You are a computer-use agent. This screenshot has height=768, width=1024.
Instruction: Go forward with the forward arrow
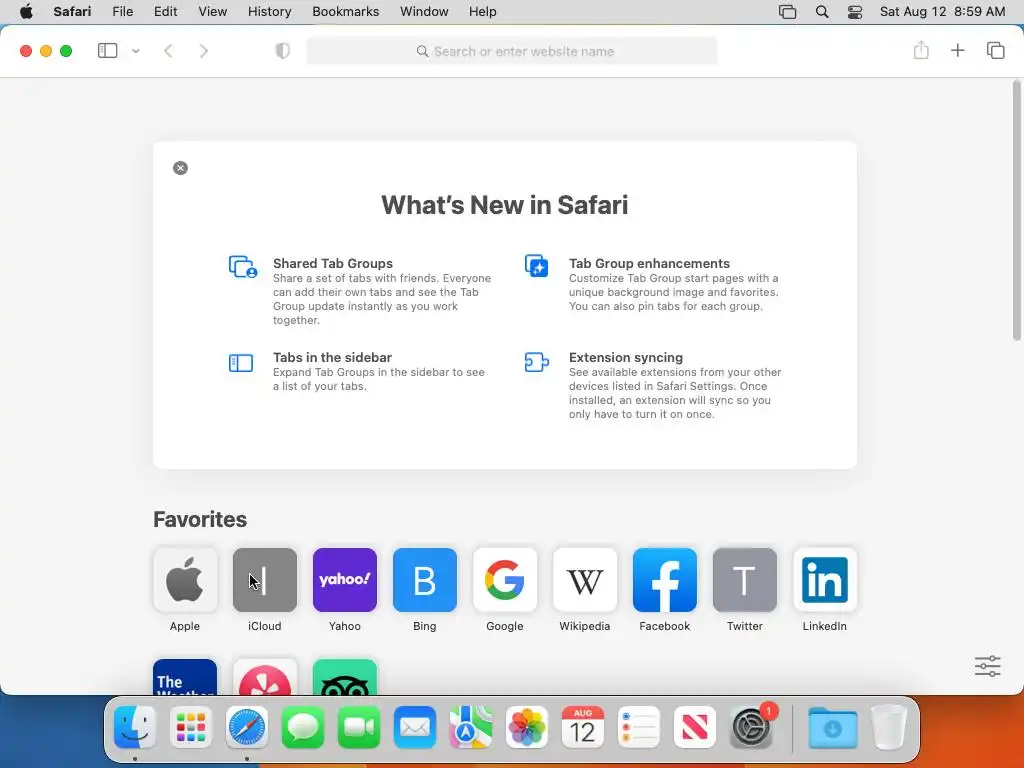pyautogui.click(x=204, y=51)
